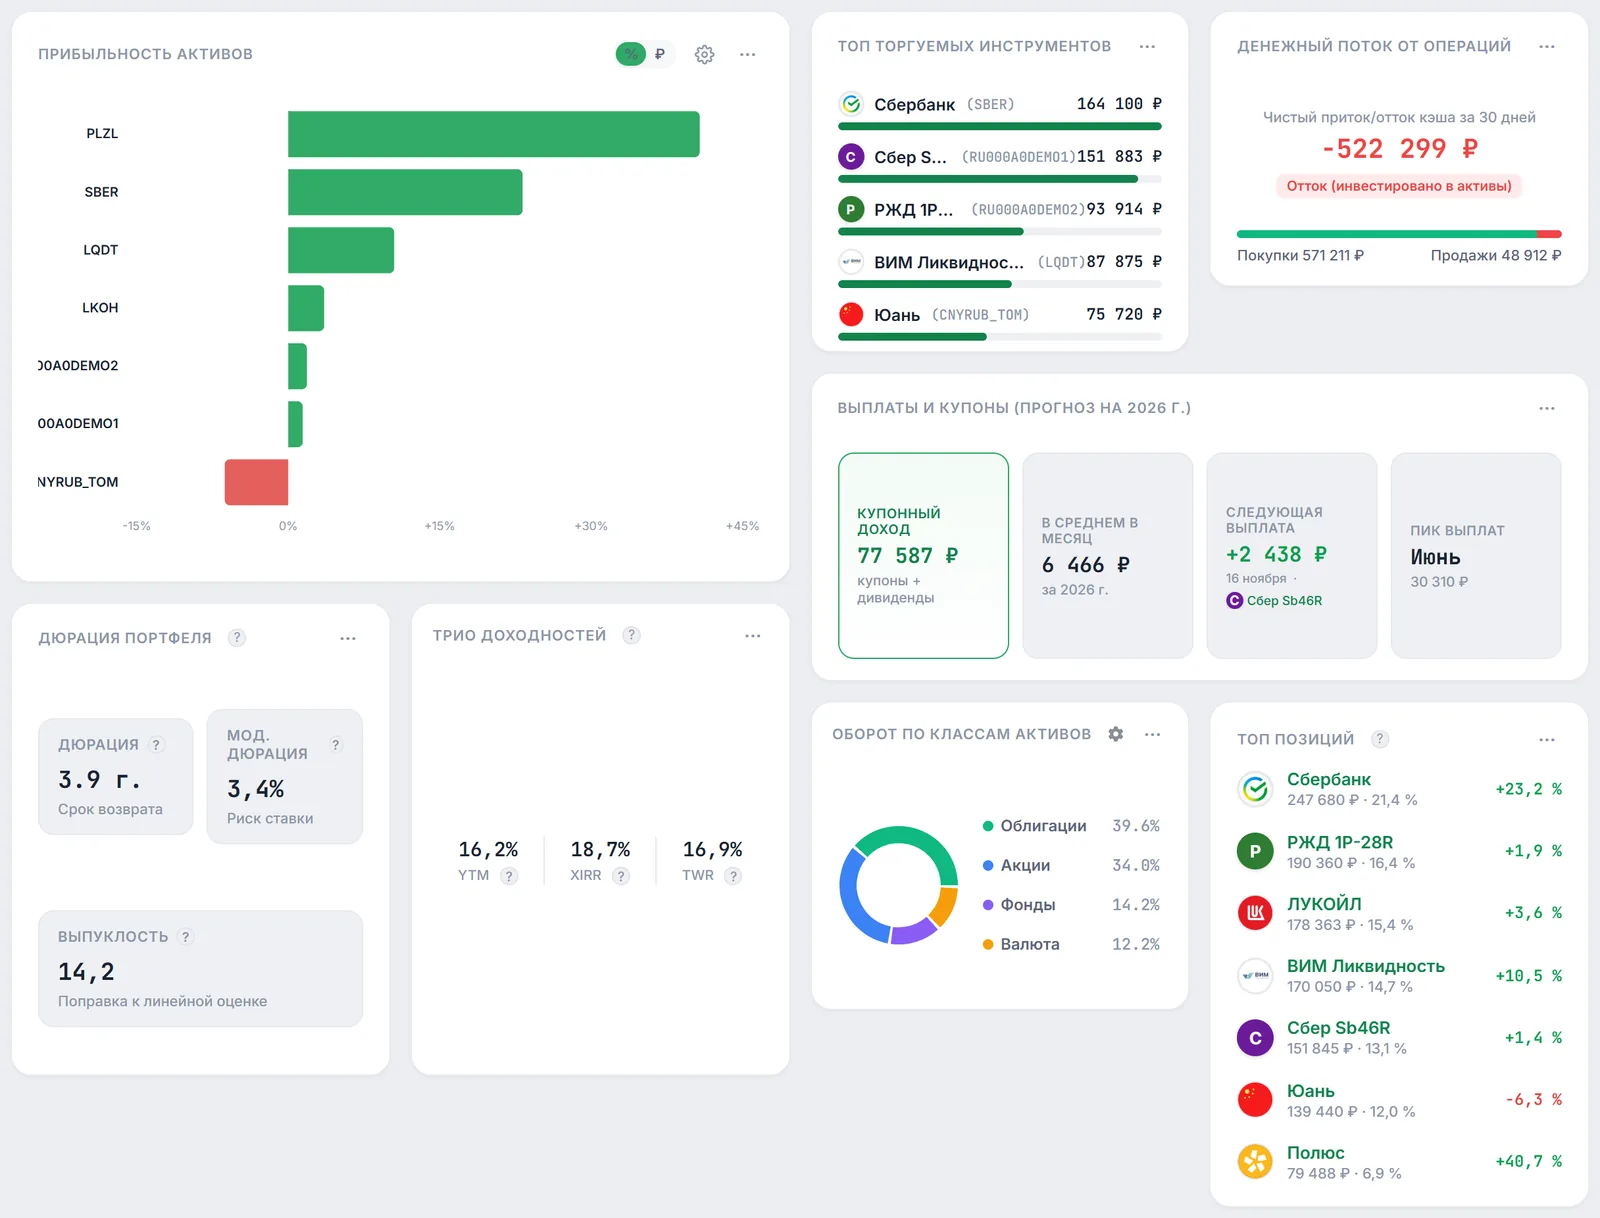This screenshot has height=1218, width=1600.
Task: Click the question mark next to TWR
Action: coord(733,876)
